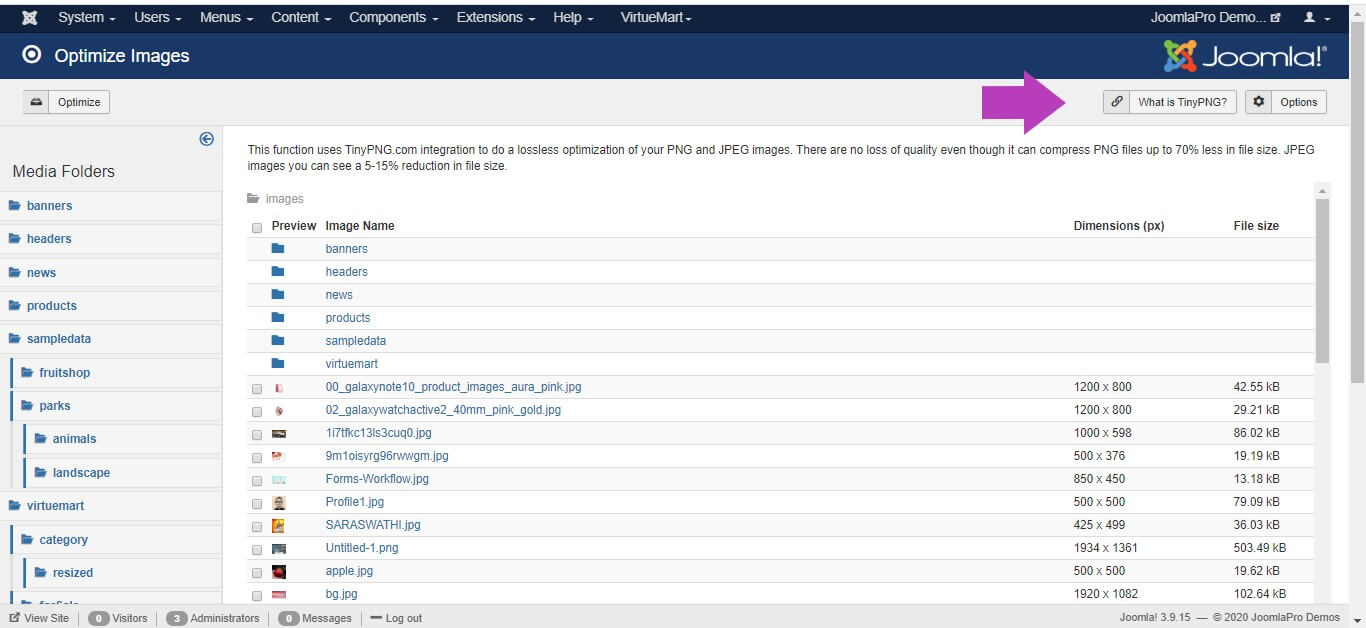Open the Components menu

[391, 18]
